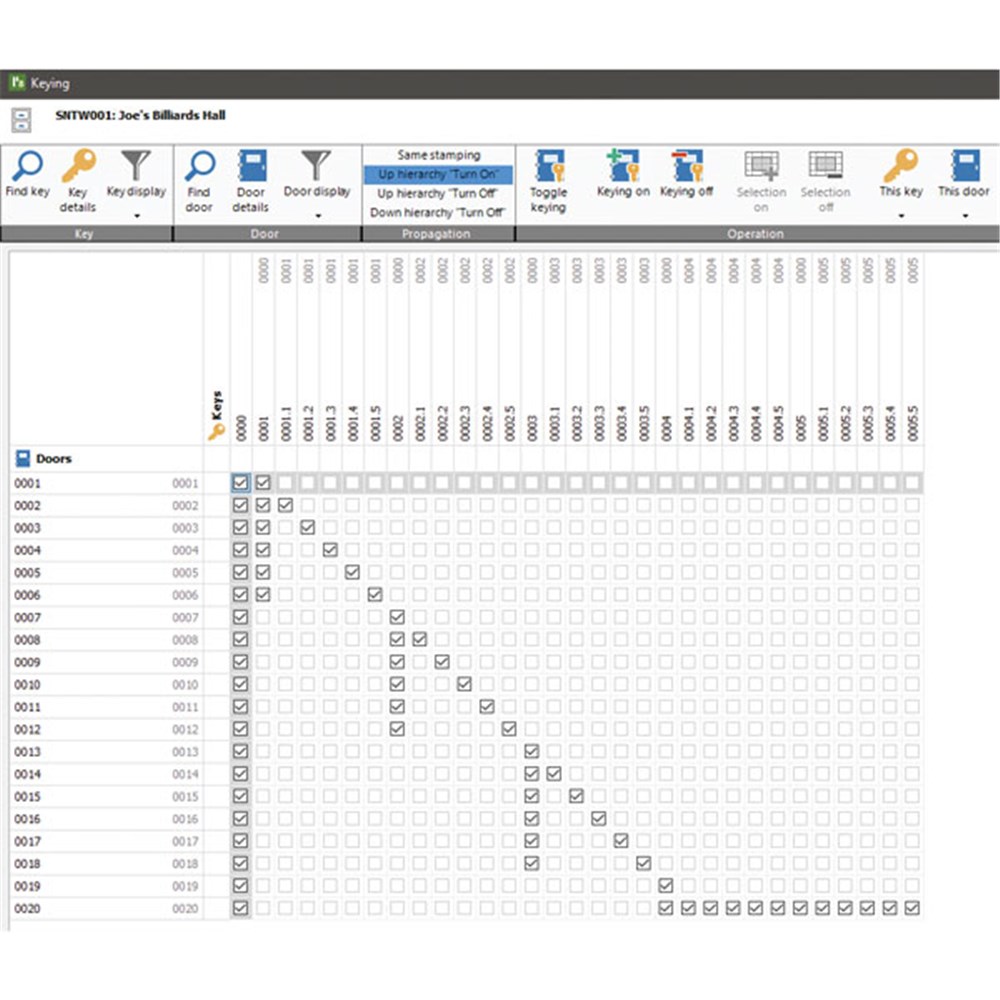Expand the Key display filter dropdown

[136, 214]
